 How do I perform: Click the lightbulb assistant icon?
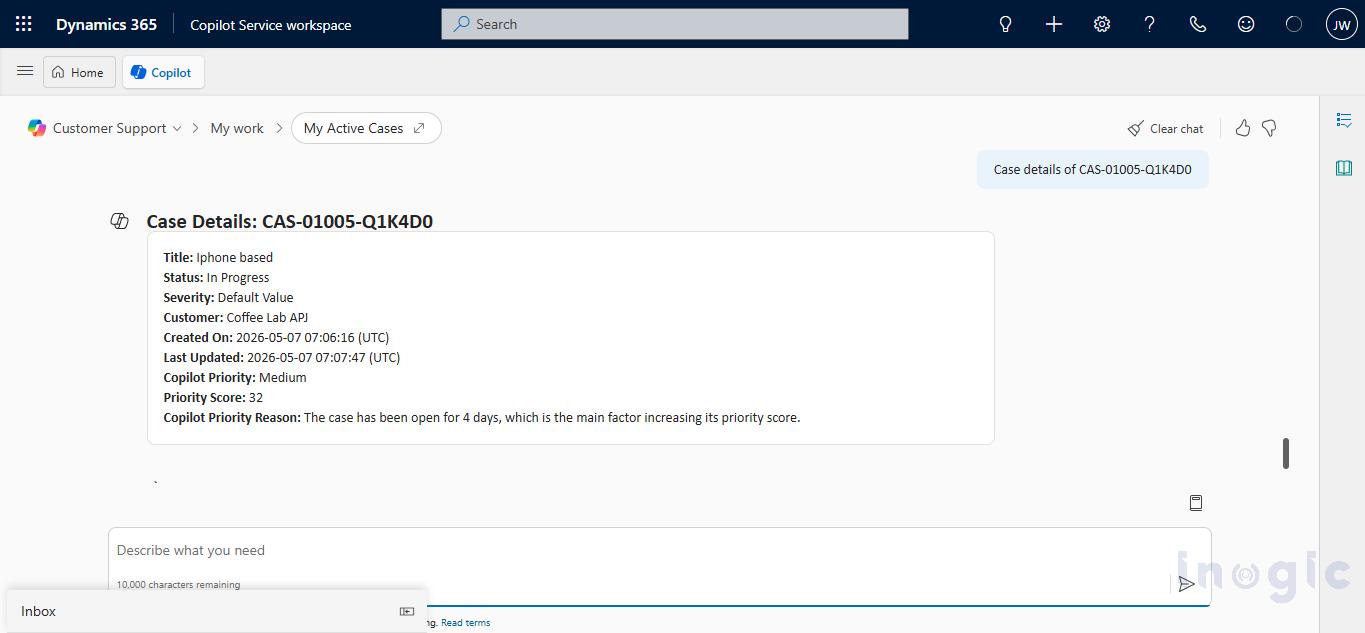point(1006,24)
